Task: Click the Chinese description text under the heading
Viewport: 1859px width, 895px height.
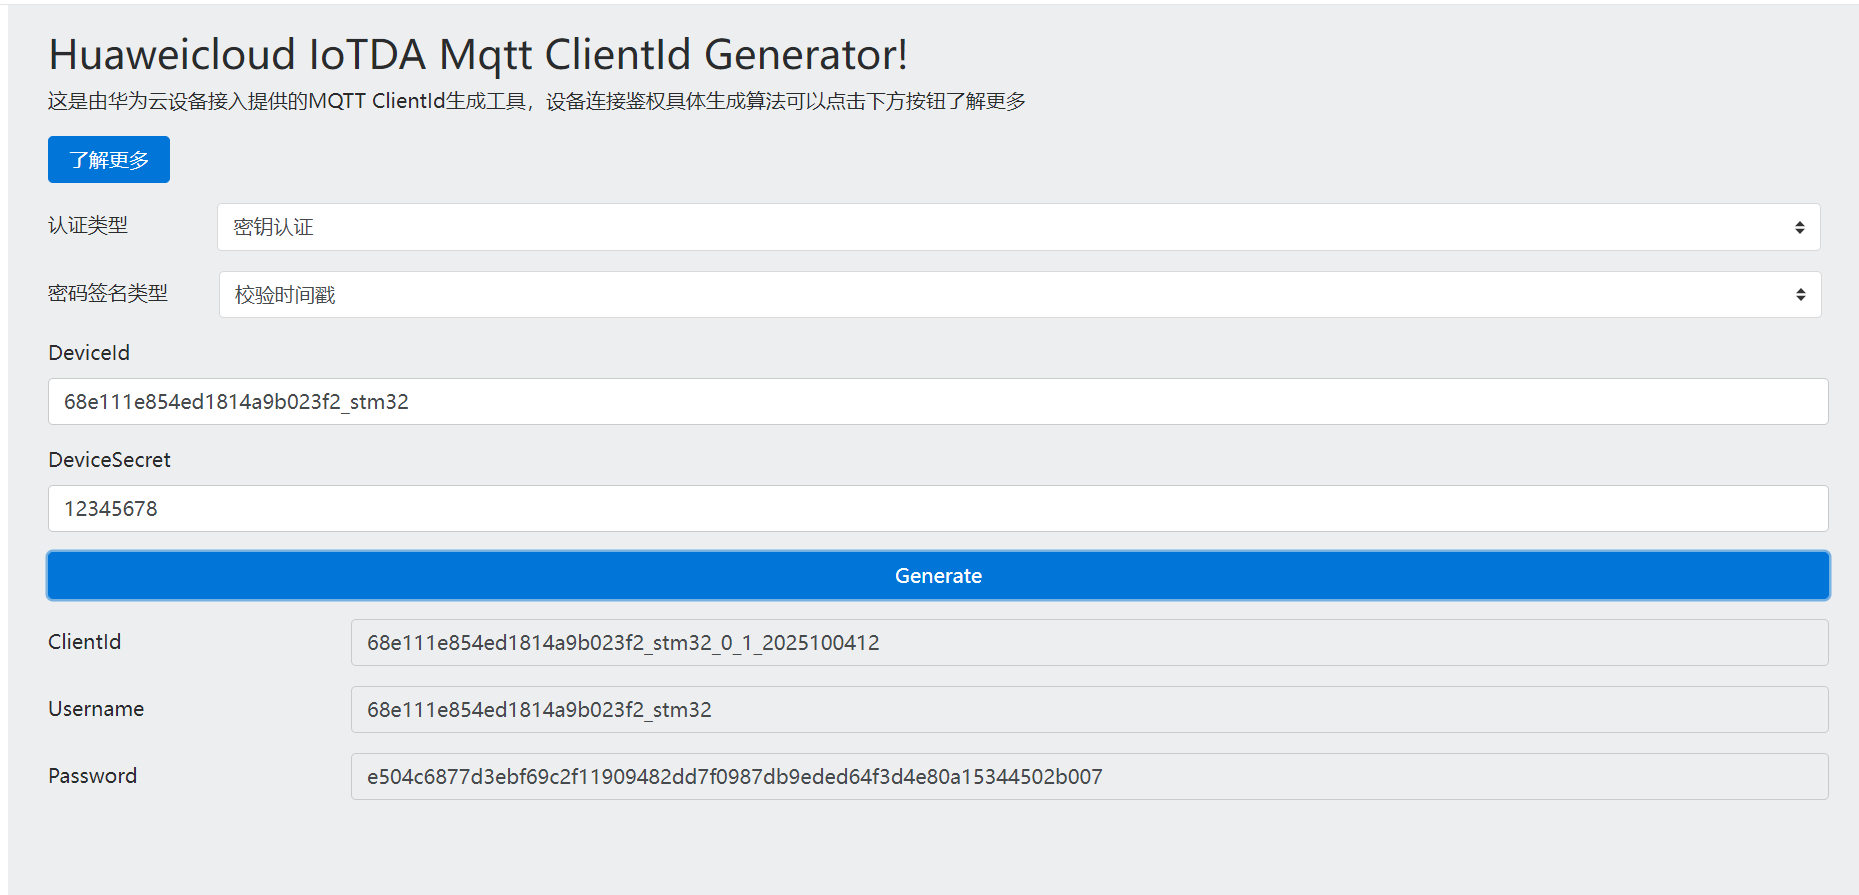Action: (x=536, y=102)
